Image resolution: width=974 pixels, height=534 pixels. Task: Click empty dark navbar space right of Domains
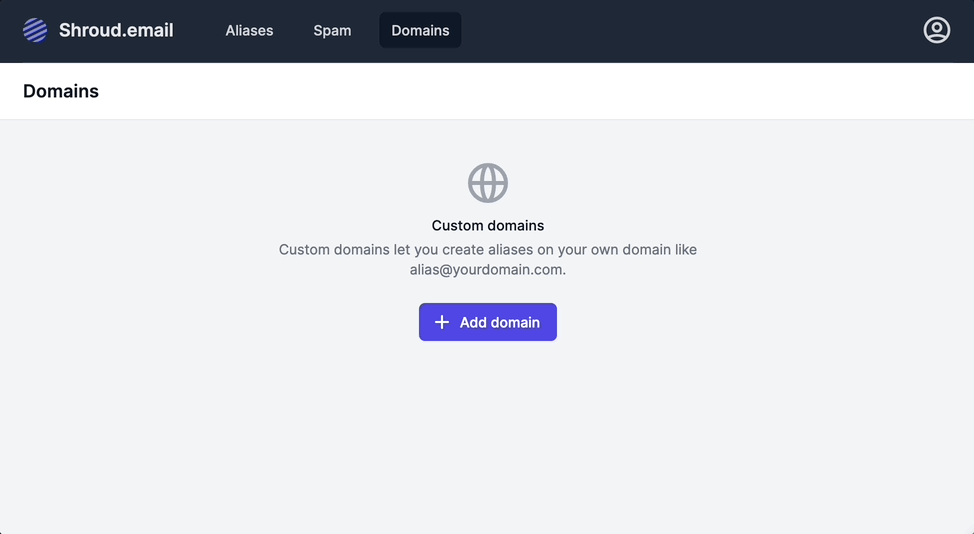point(680,30)
